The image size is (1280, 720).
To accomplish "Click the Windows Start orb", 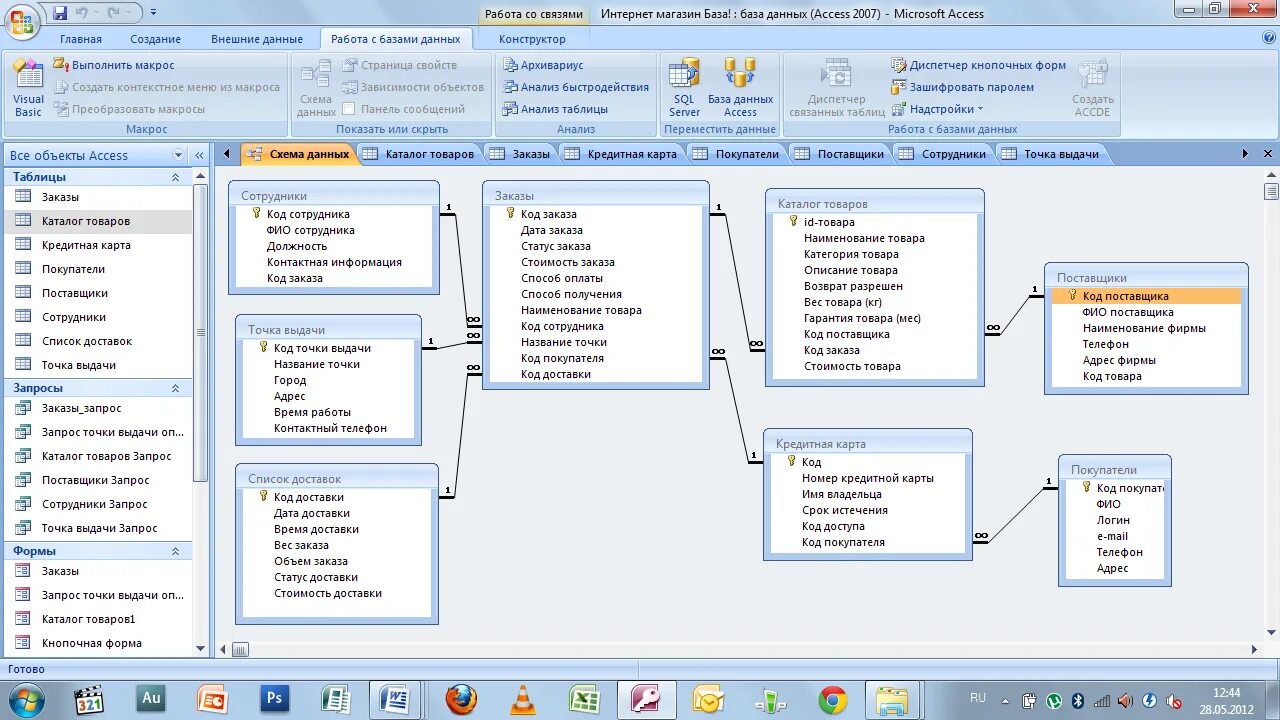I will click(x=26, y=699).
